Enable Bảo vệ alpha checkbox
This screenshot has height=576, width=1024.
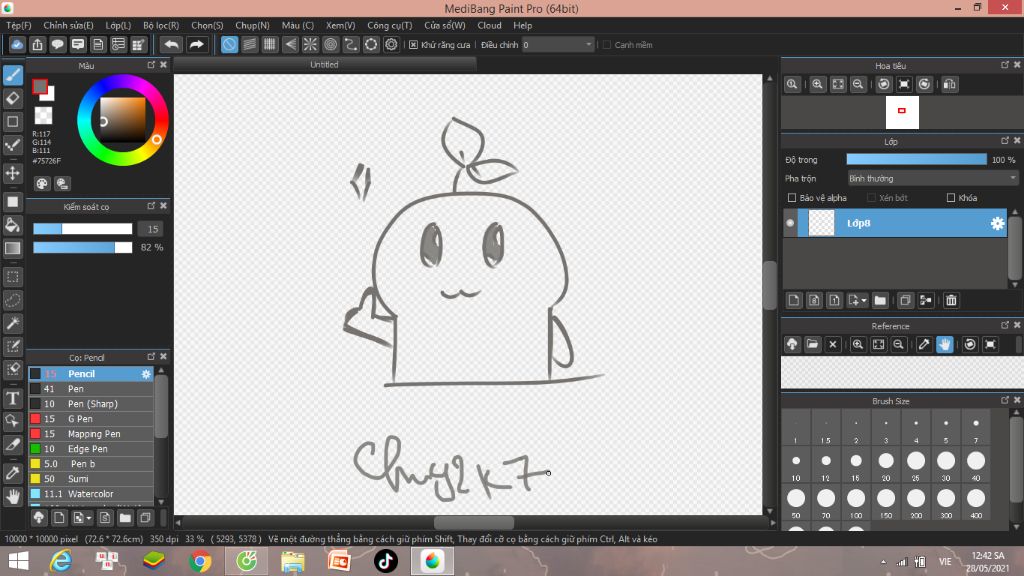pyautogui.click(x=792, y=198)
